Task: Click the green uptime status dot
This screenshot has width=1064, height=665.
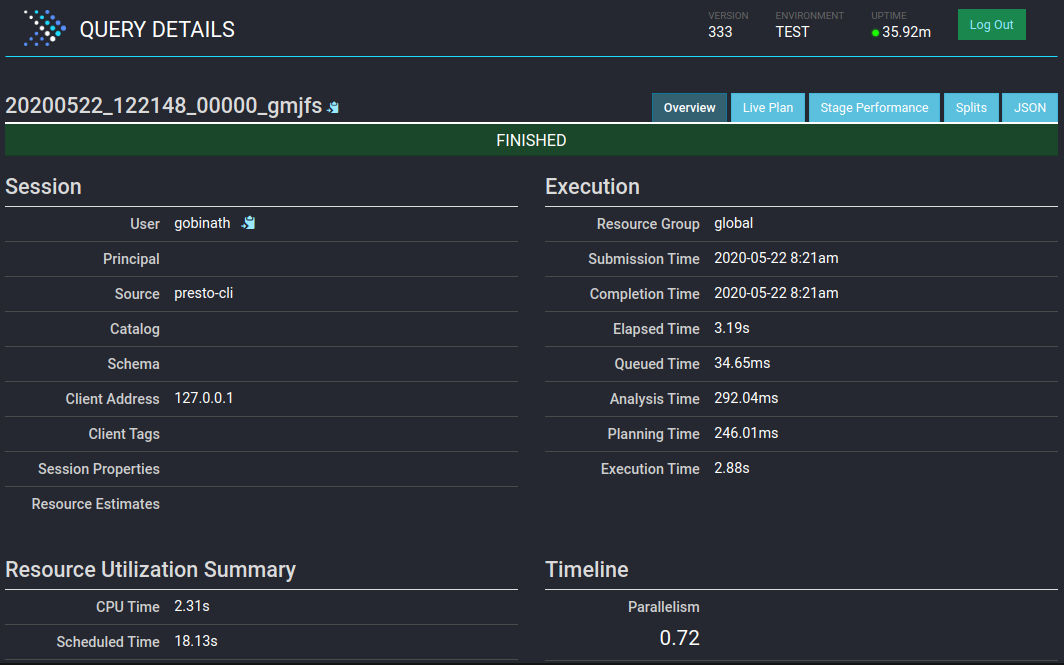Action: (x=875, y=33)
